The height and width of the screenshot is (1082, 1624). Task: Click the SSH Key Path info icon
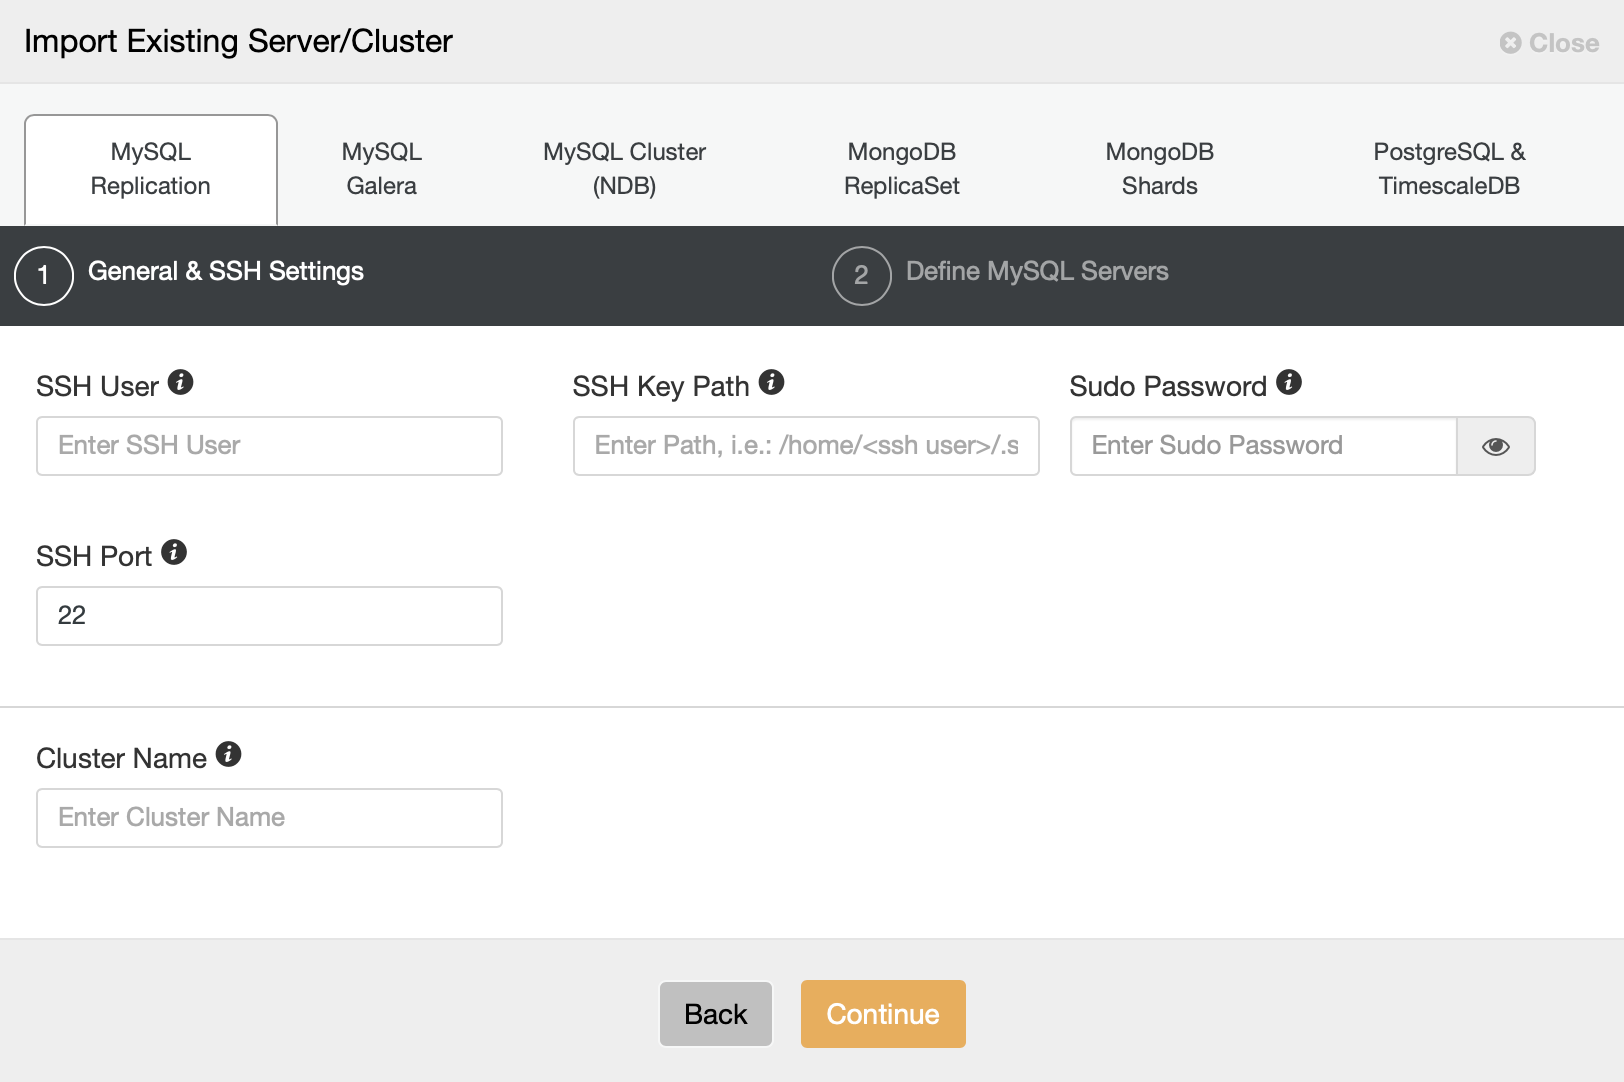pyautogui.click(x=771, y=382)
